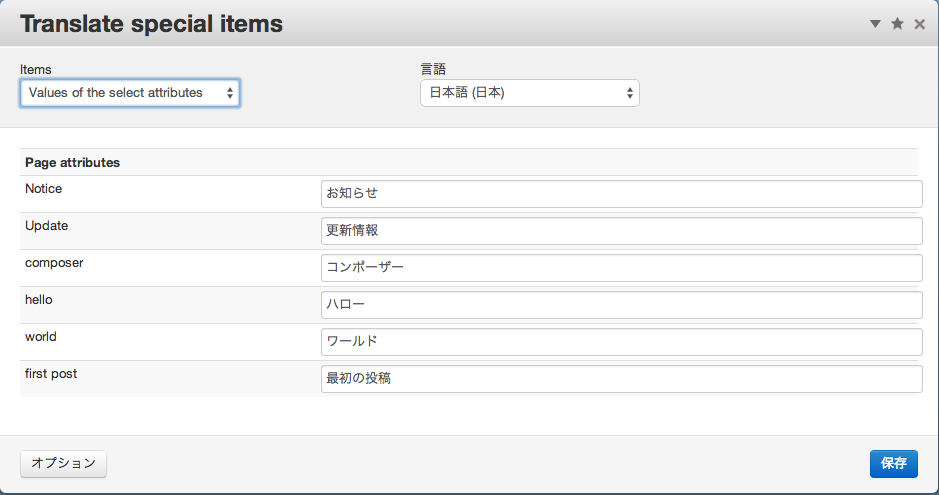
Task: Click the Page attributes section header
Action: [72, 162]
